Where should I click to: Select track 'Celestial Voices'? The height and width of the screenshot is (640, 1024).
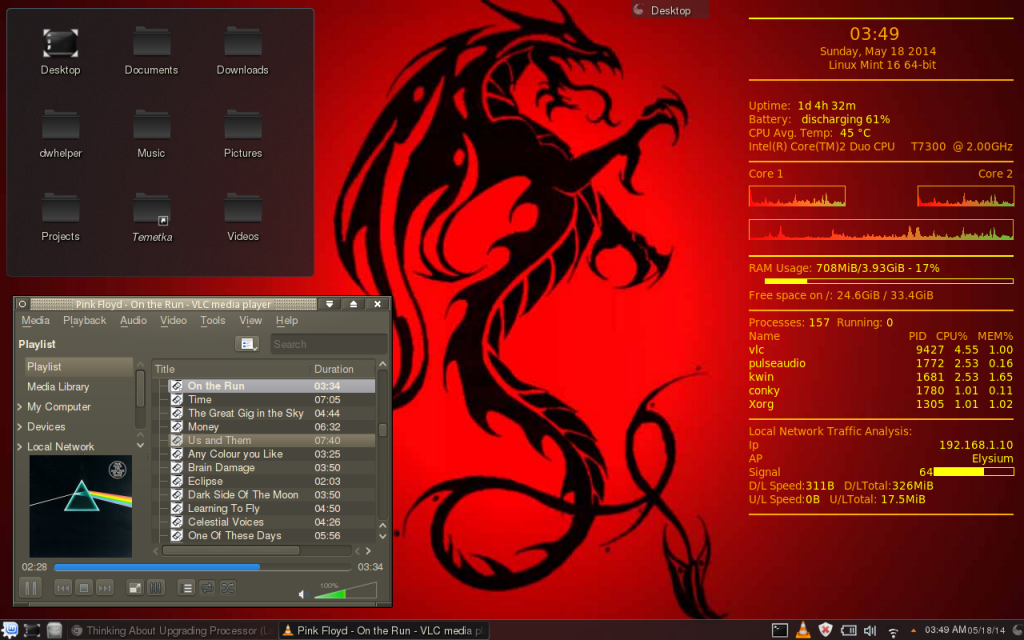(x=272, y=522)
